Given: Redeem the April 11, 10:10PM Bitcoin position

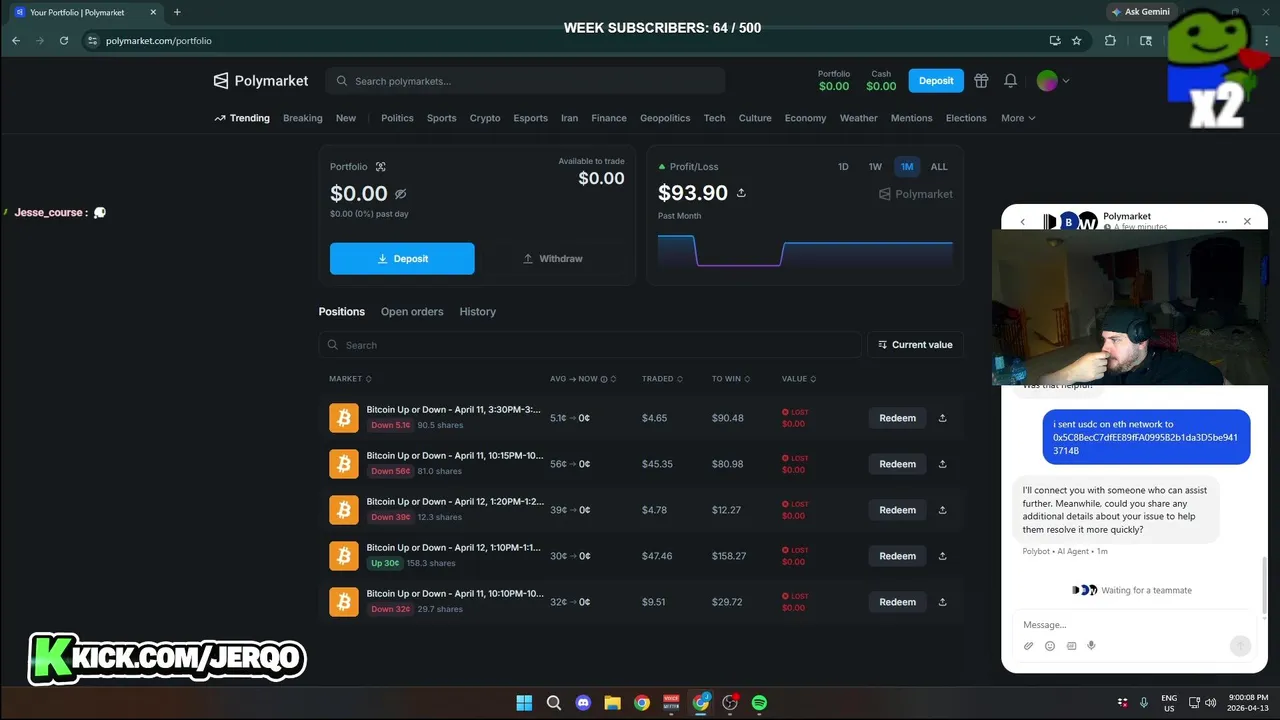Looking at the screenshot, I should (897, 602).
